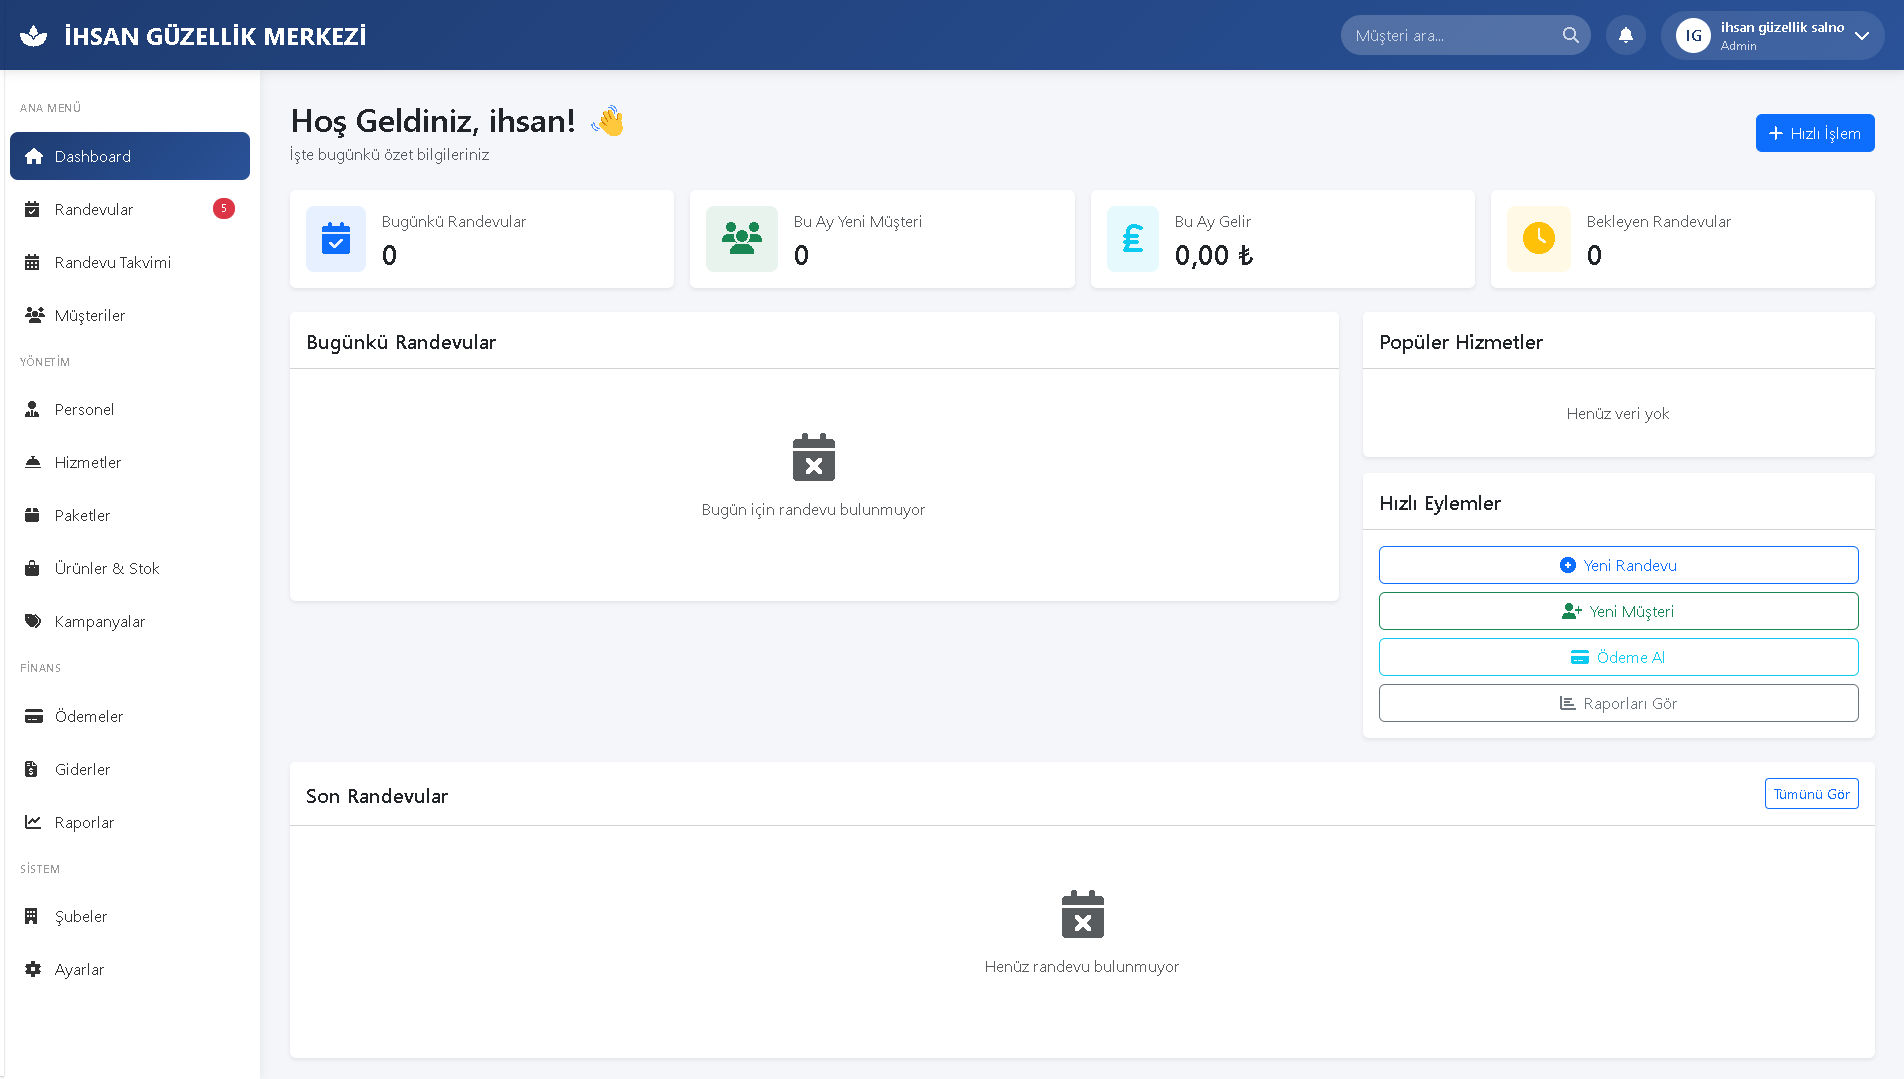Click the Yeni Randevu button

(1618, 565)
